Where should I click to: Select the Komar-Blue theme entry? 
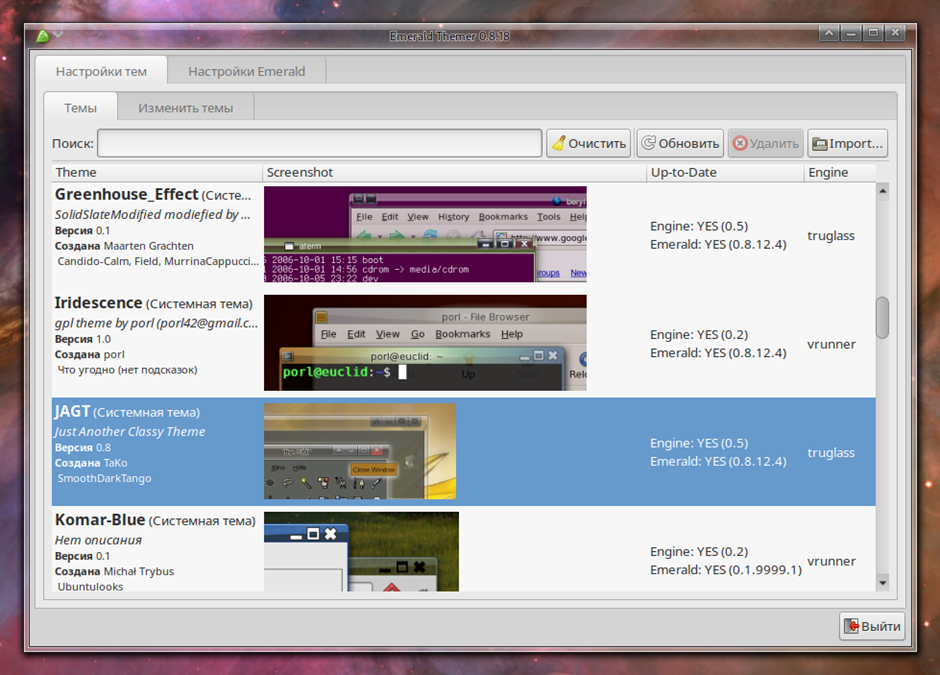tap(463, 550)
